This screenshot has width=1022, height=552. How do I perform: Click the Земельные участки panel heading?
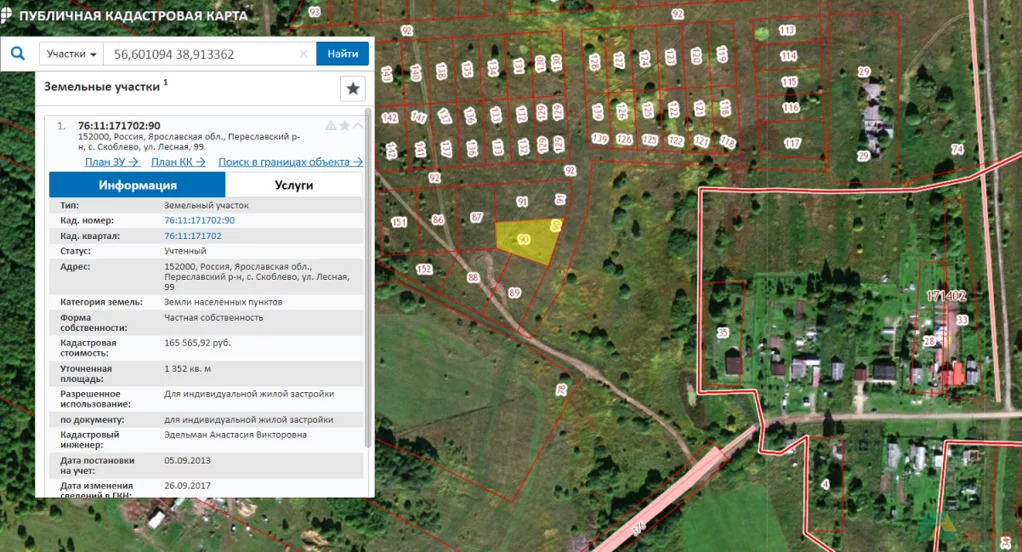102,87
